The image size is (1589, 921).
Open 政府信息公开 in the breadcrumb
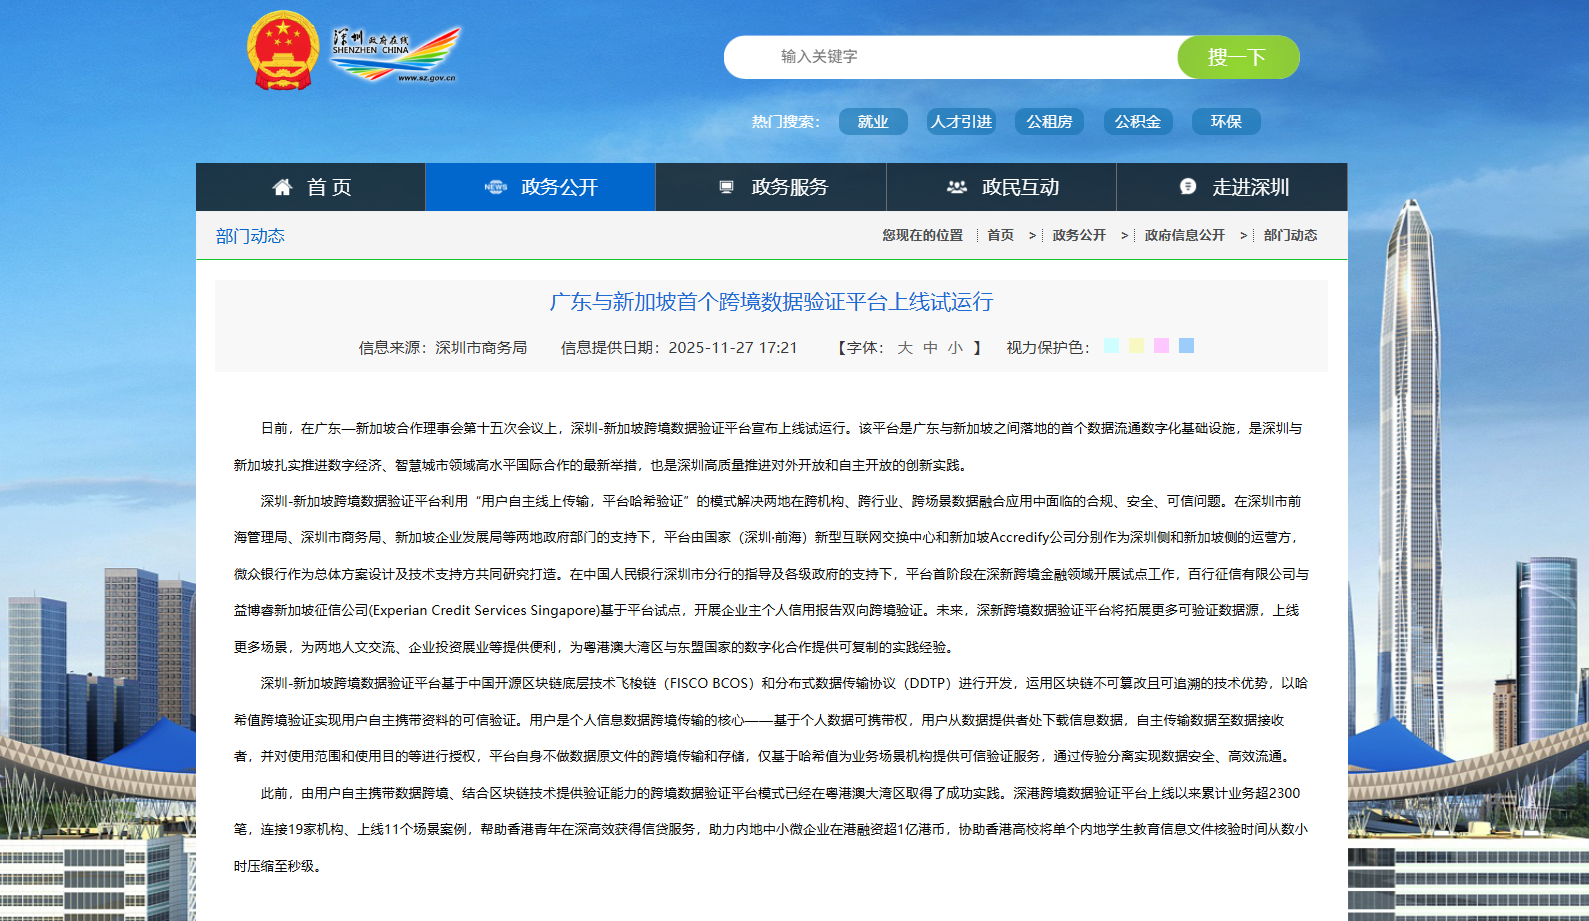click(x=1184, y=236)
